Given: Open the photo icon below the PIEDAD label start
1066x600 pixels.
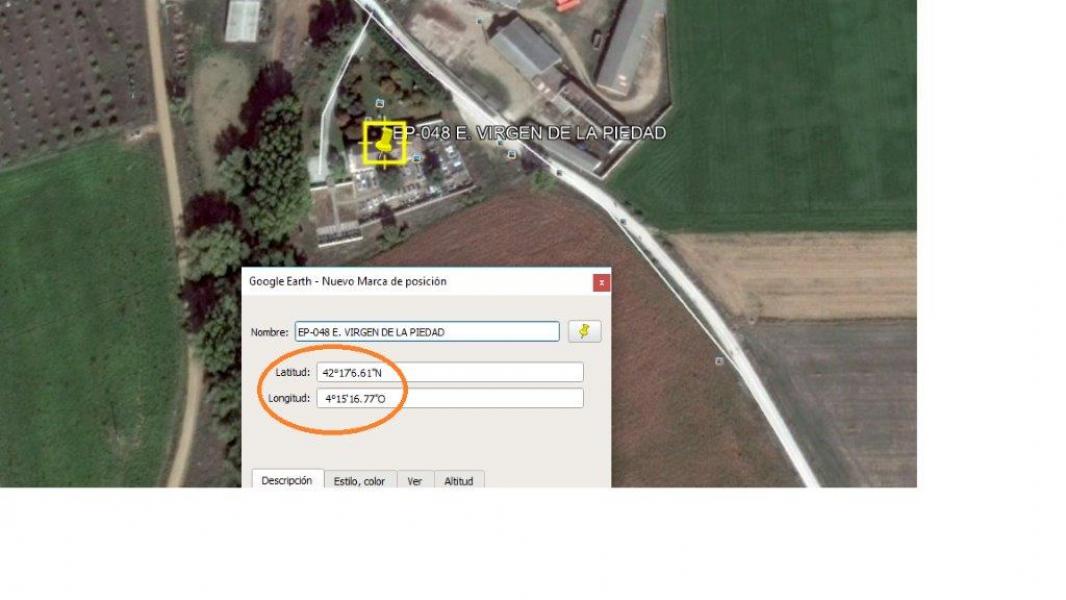Looking at the screenshot, I should pyautogui.click(x=512, y=155).
